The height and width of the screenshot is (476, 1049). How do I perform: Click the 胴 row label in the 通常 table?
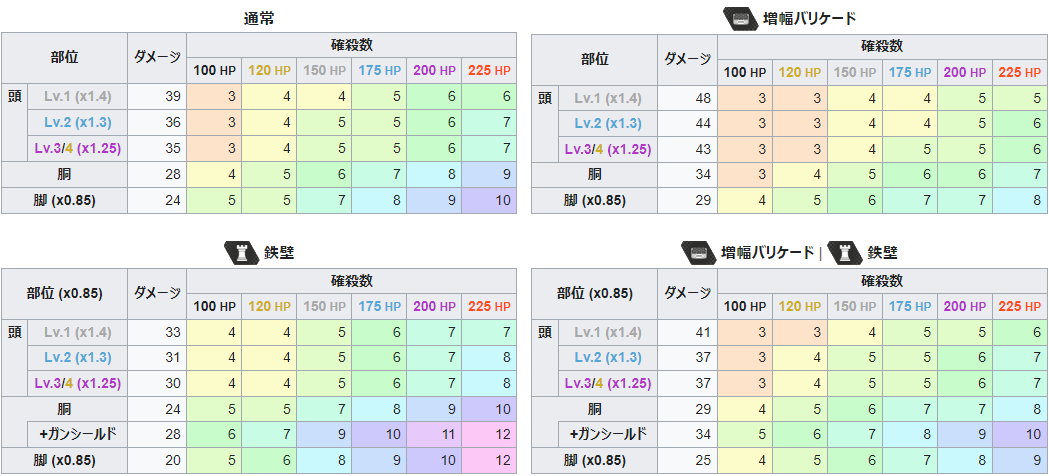click(x=64, y=174)
